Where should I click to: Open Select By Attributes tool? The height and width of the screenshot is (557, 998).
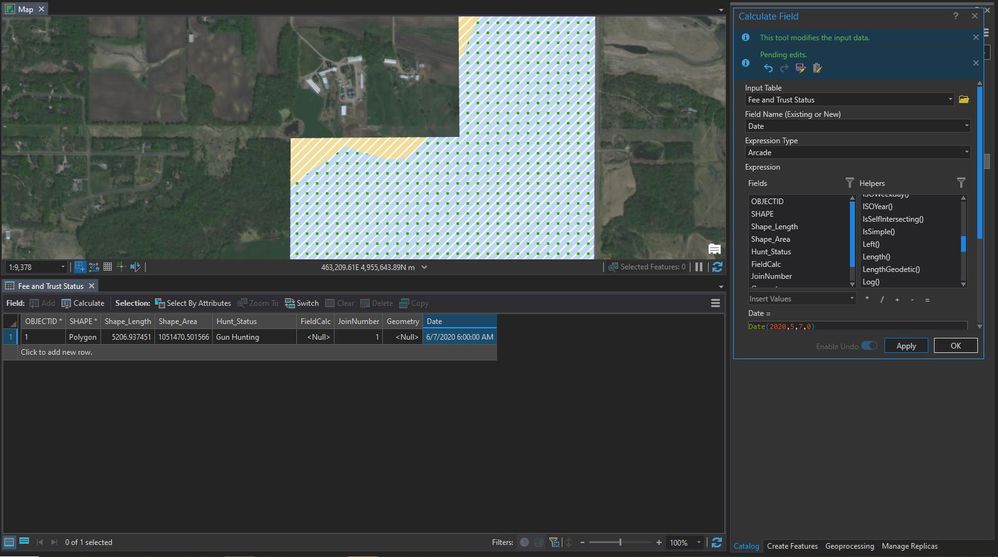[192, 303]
